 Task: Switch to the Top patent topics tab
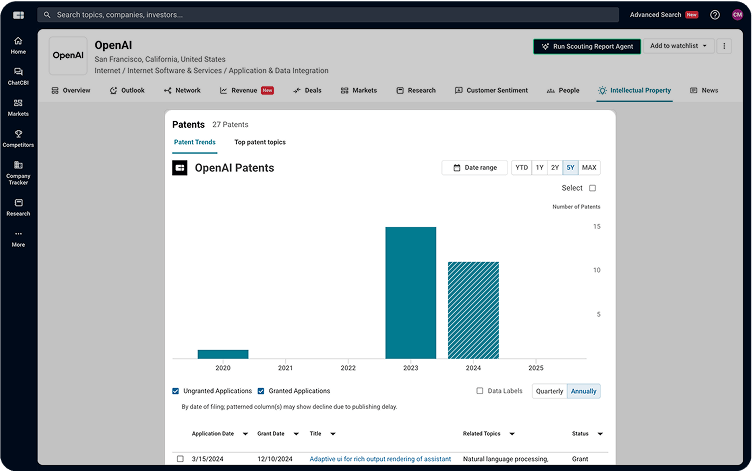pos(260,142)
